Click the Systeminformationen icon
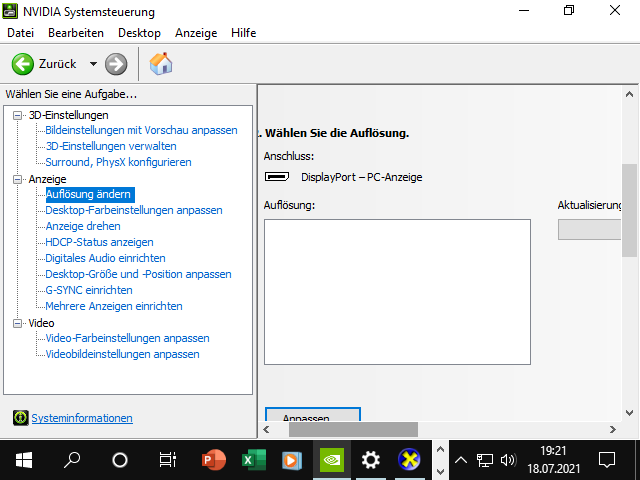 tap(20, 418)
